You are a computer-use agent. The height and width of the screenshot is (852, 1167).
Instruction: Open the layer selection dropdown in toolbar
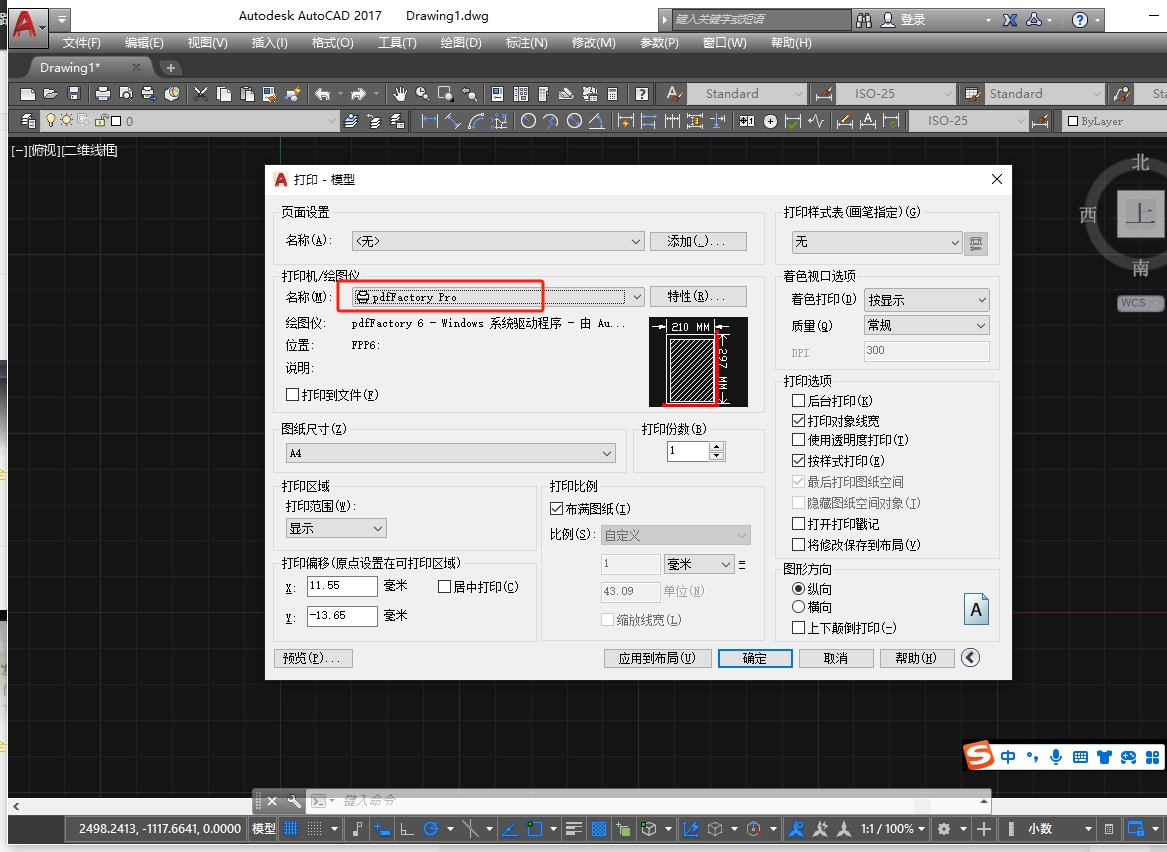point(189,121)
